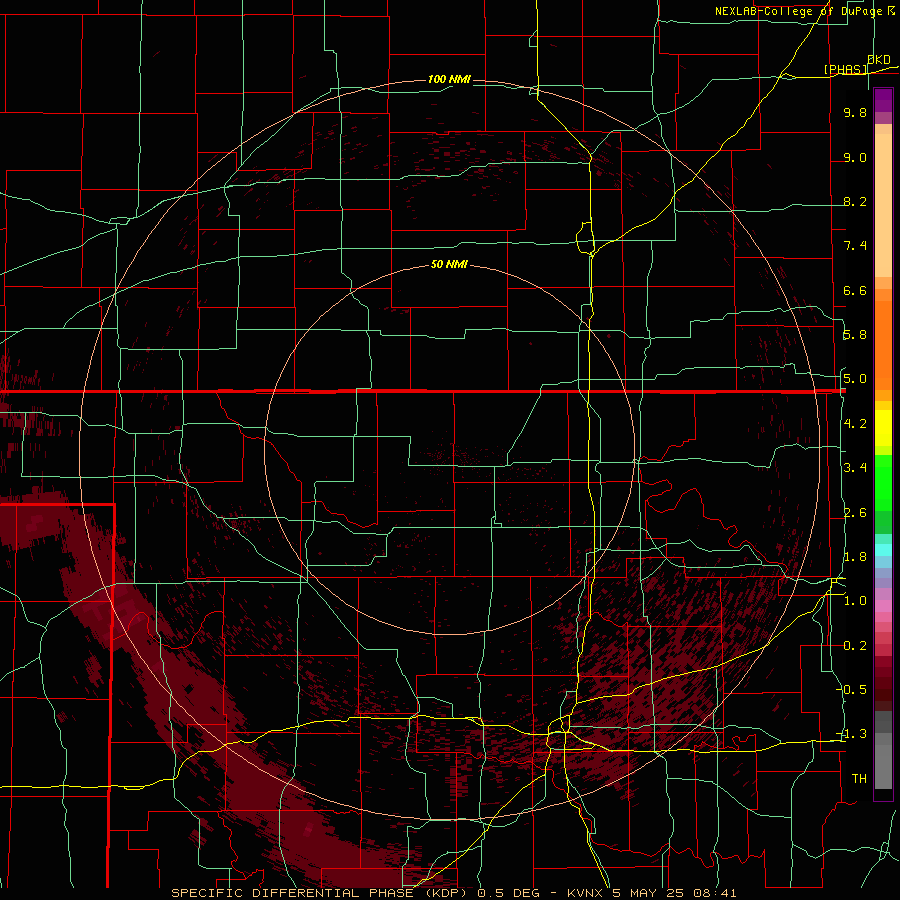The image size is (900, 900).
Task: Click the 4.2 value on color scale
Action: click(x=855, y=424)
